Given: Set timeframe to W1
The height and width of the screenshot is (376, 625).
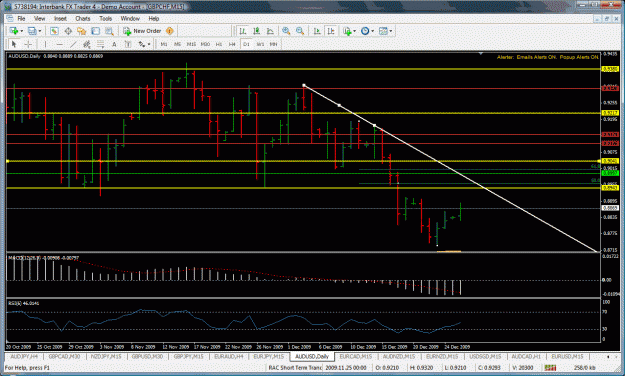Looking at the screenshot, I should 260,44.
